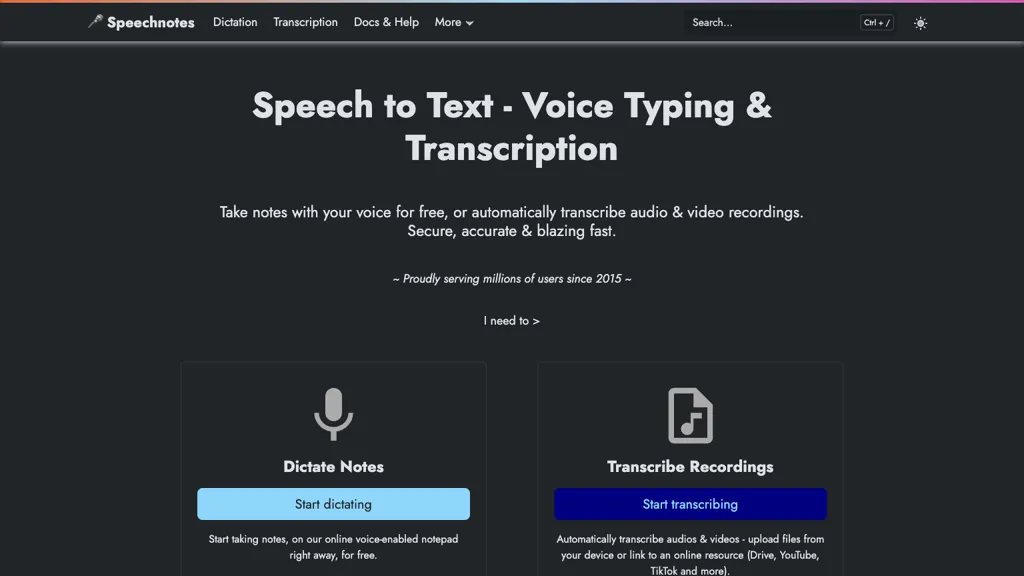Expand the More dropdown menu
This screenshot has width=1024, height=576.
[x=454, y=22]
